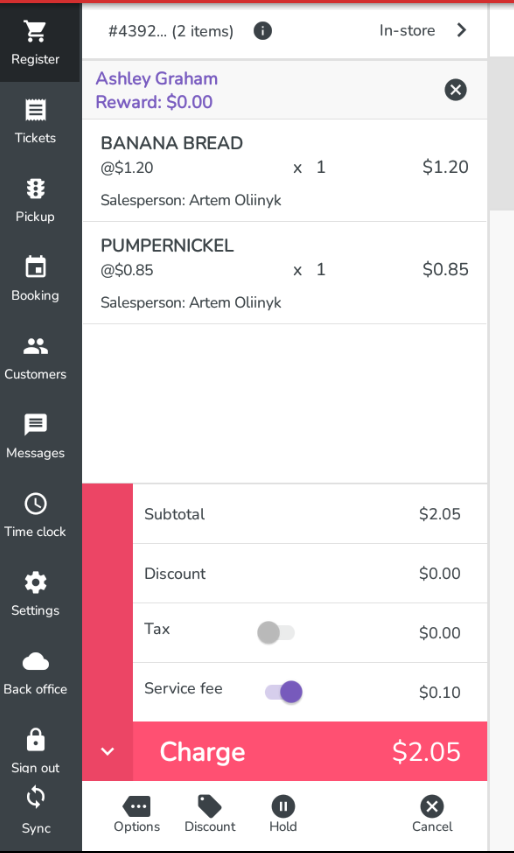Open Messages from the sidebar
The width and height of the screenshot is (514, 853).
pyautogui.click(x=35, y=437)
